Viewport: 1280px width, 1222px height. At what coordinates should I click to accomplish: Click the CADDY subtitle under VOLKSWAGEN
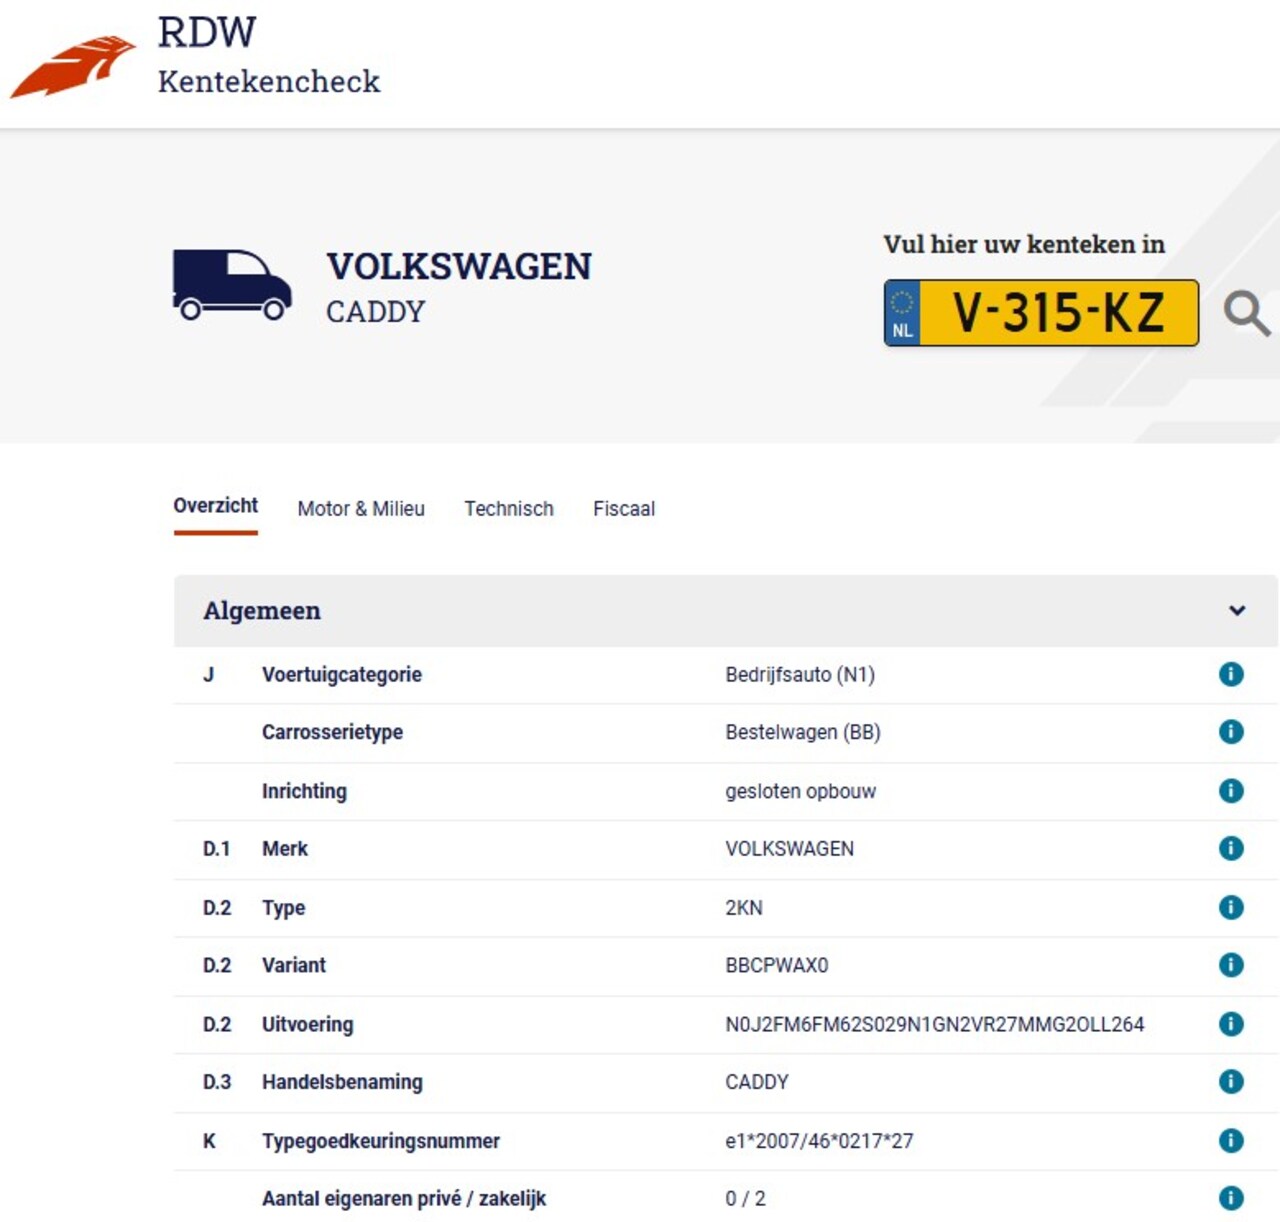click(375, 312)
